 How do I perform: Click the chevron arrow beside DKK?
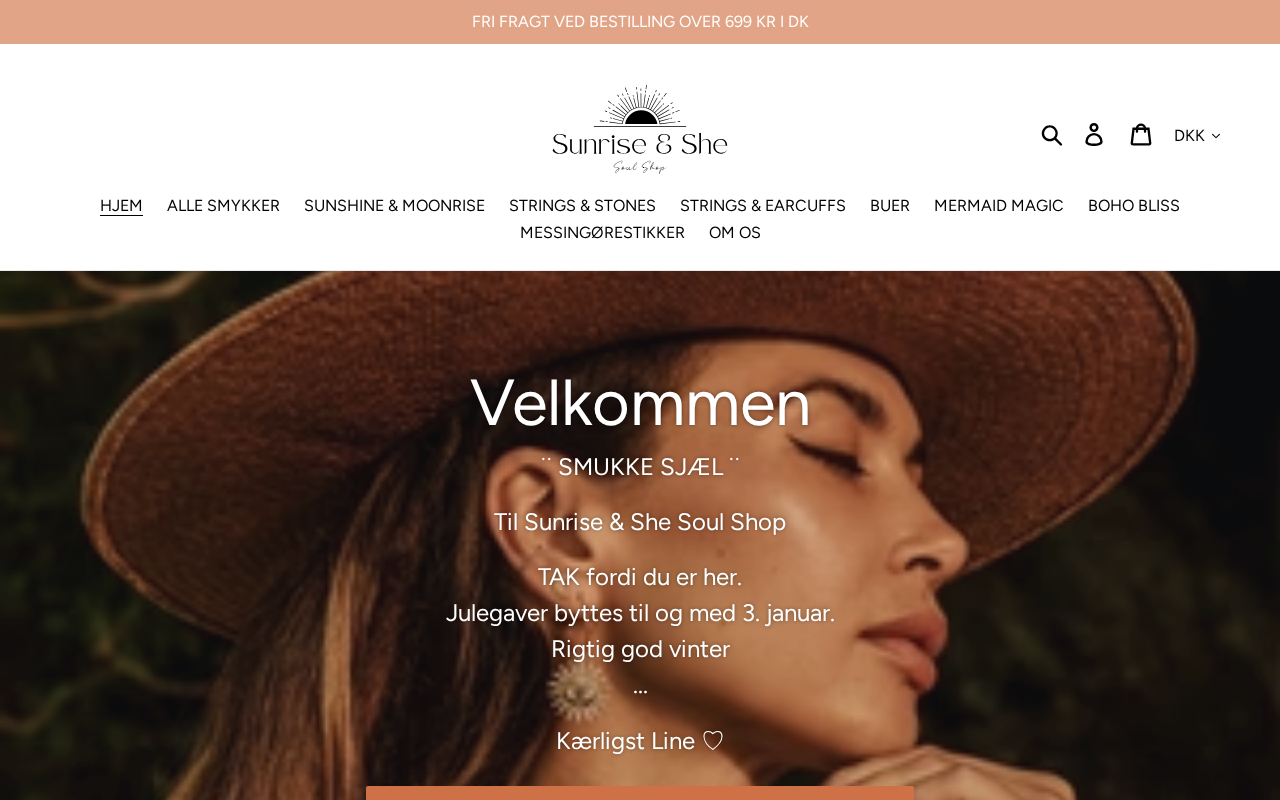click(1216, 136)
